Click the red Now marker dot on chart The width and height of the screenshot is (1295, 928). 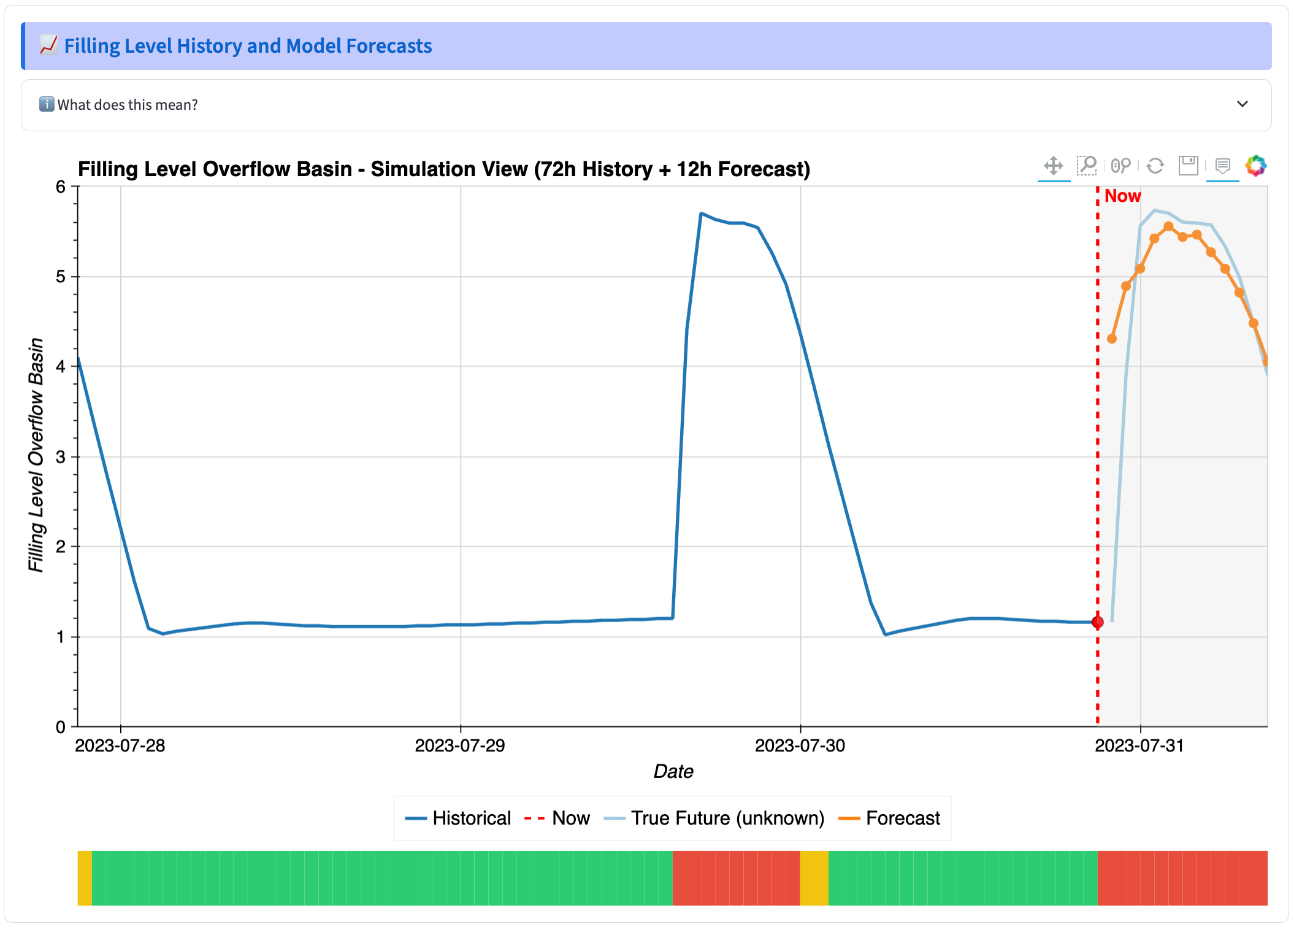tap(1097, 622)
